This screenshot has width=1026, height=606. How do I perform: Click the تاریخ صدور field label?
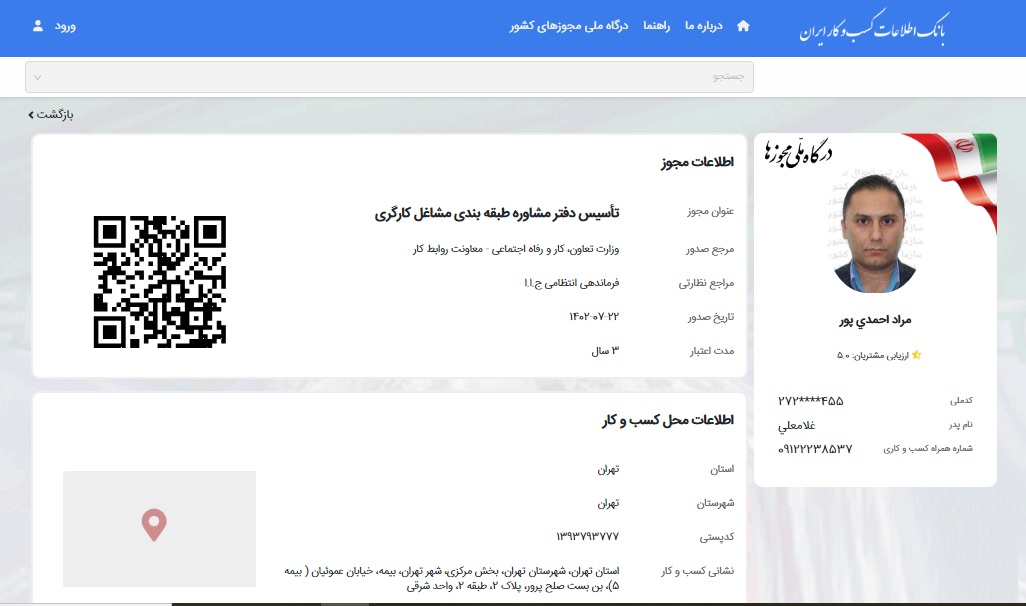711,317
